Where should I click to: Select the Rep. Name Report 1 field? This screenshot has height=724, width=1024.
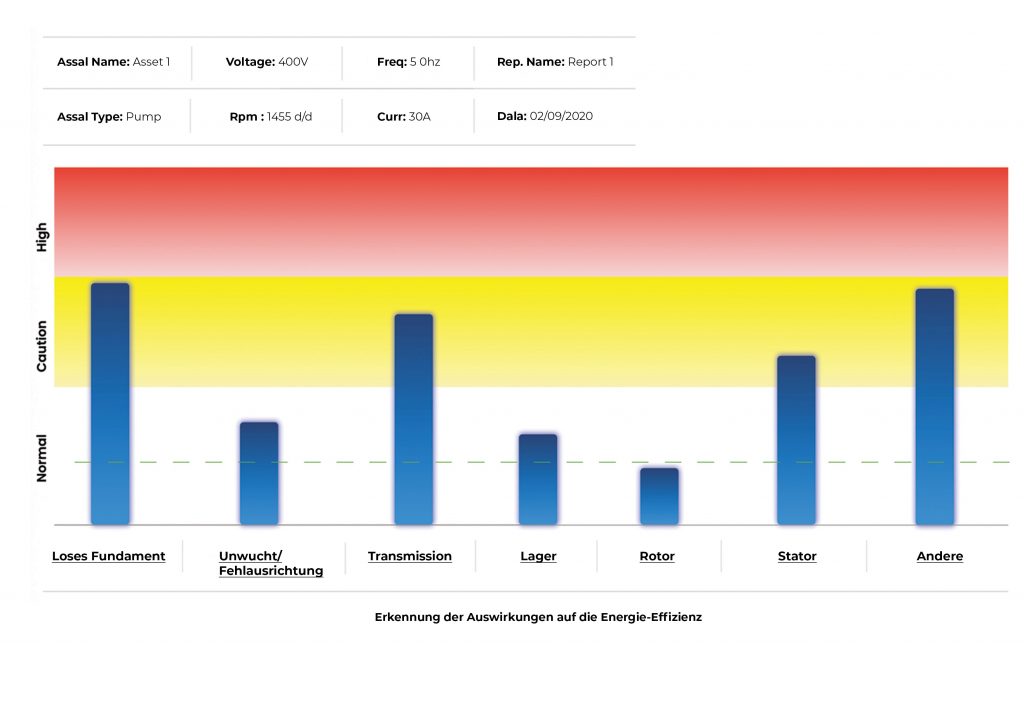pos(555,62)
